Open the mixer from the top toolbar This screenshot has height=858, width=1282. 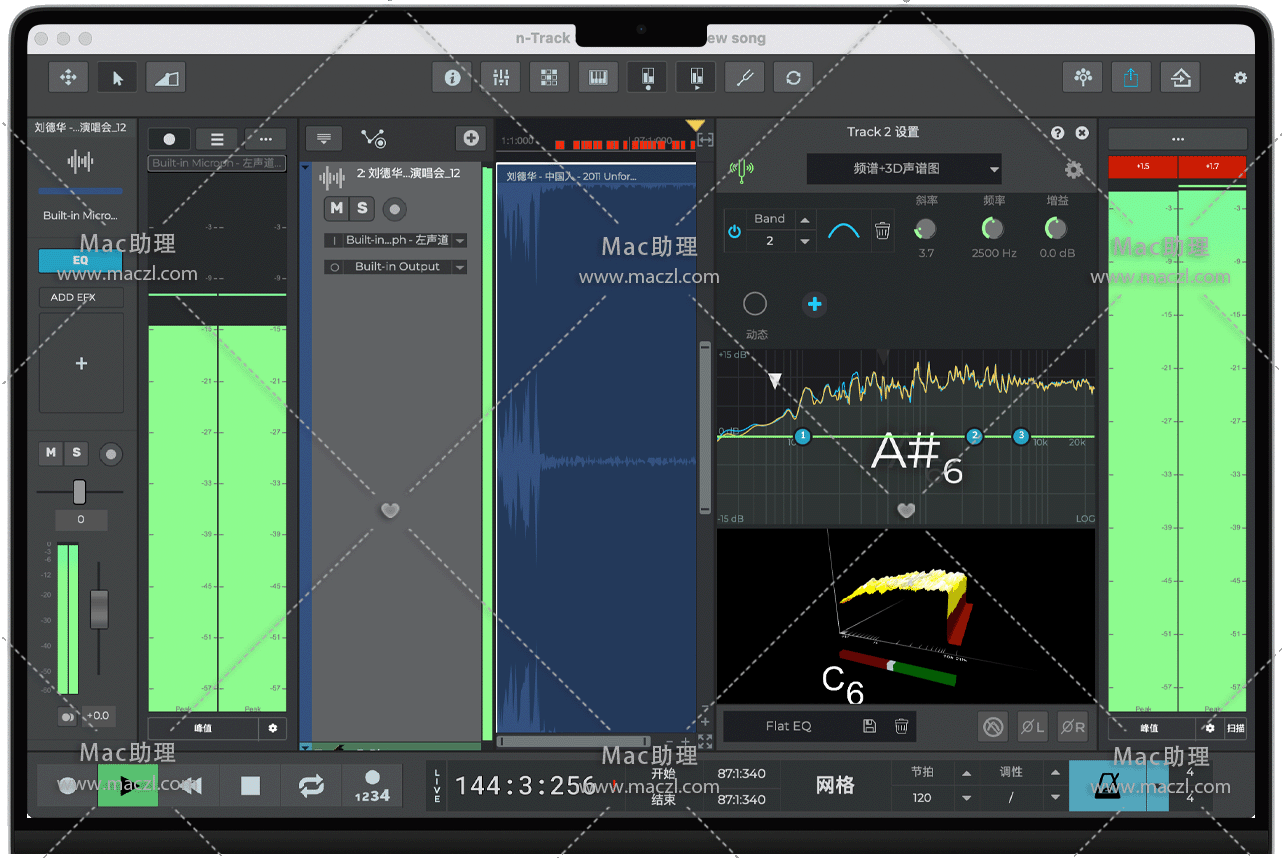click(x=501, y=78)
